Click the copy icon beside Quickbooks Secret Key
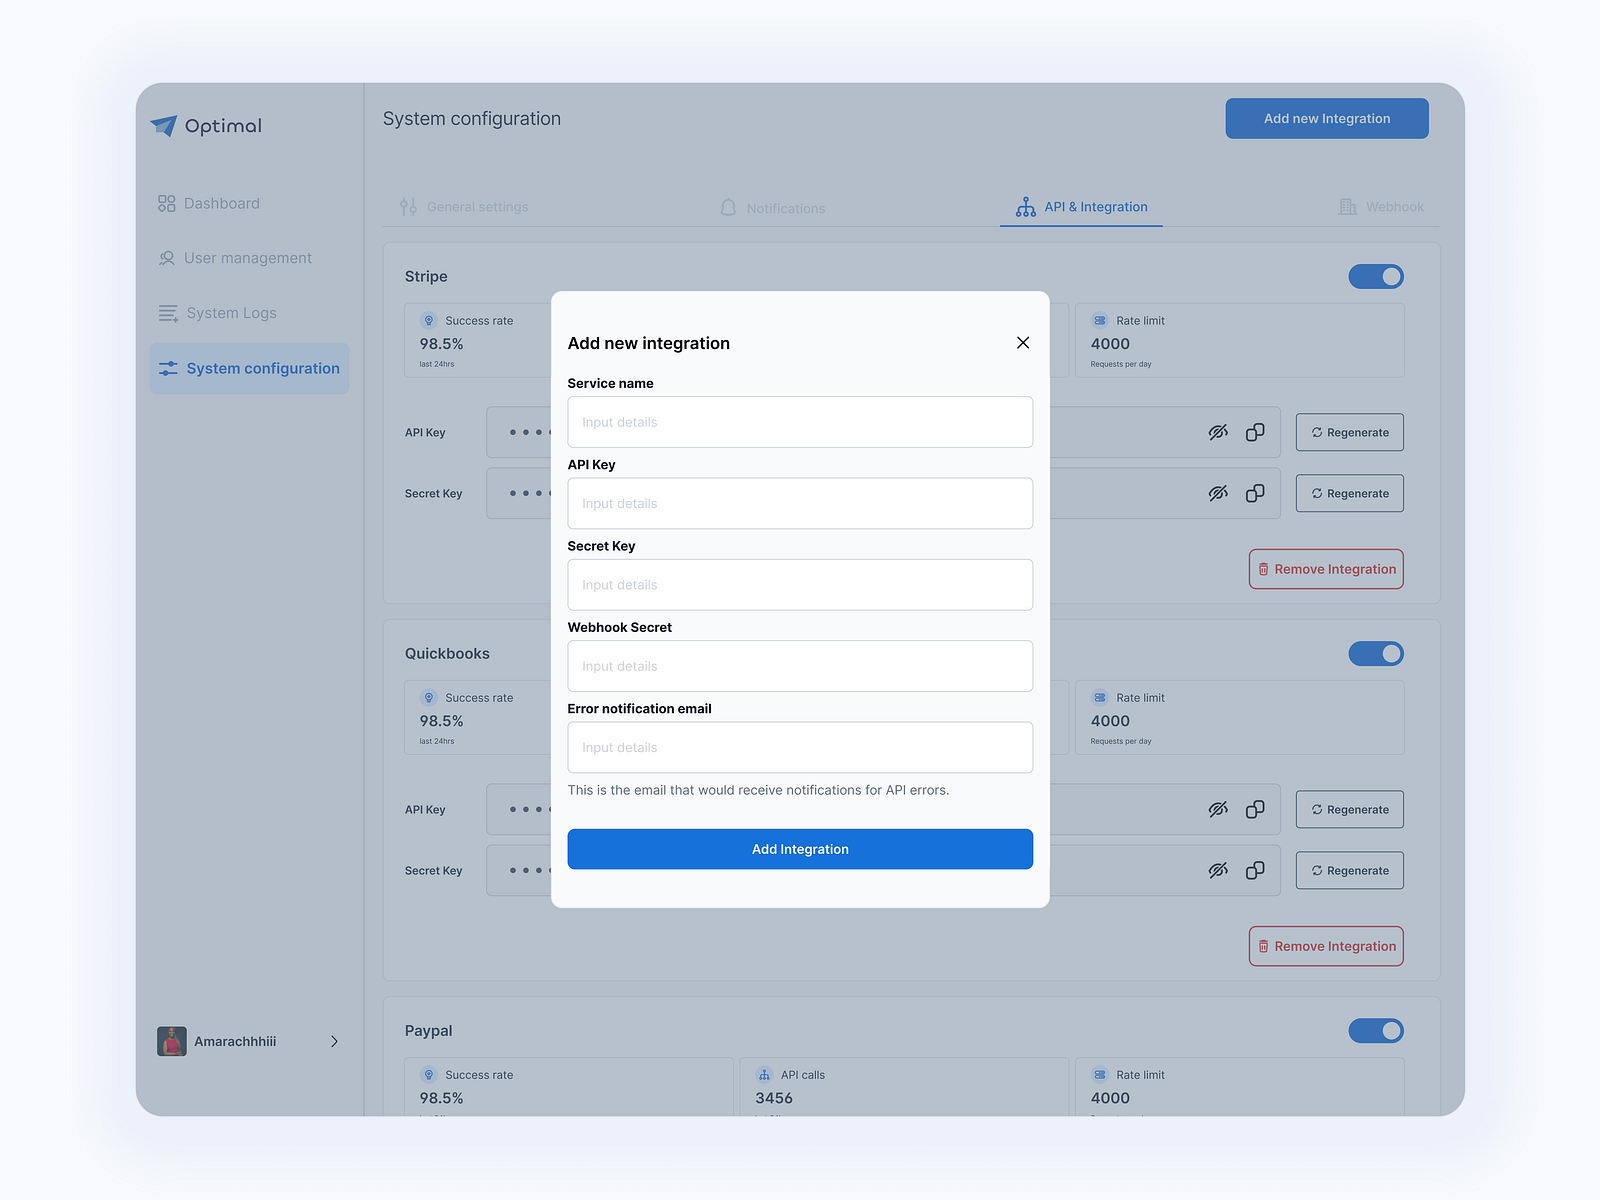This screenshot has width=1600, height=1200. pyautogui.click(x=1255, y=870)
